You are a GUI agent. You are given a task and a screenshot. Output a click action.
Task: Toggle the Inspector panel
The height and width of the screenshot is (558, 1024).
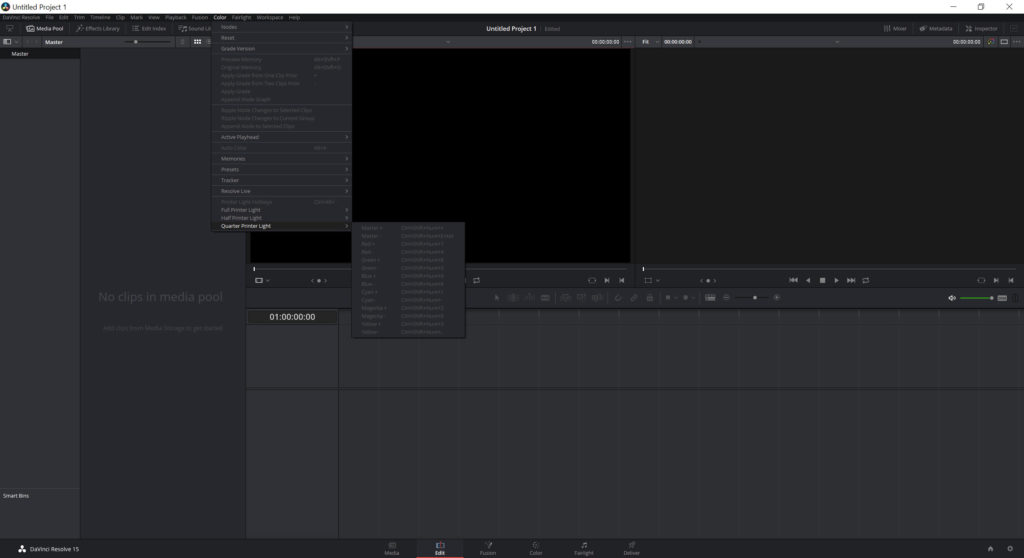(982, 29)
